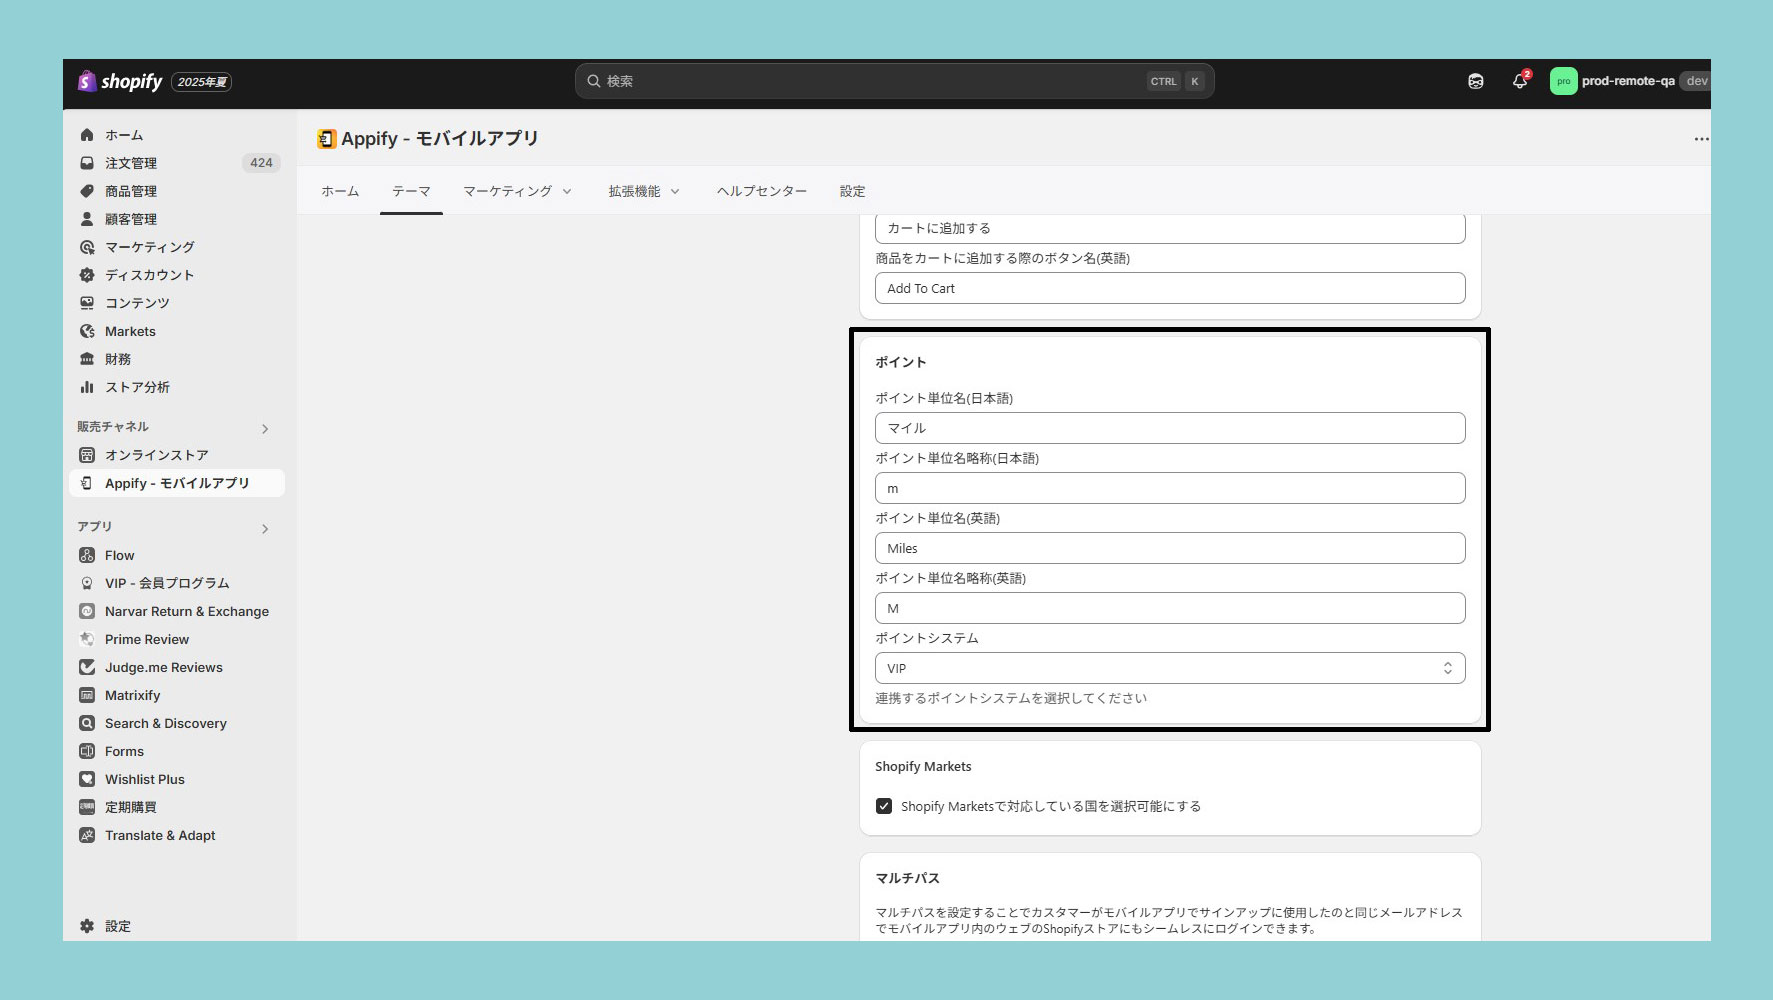Viewport: 1773px width, 1000px height.
Task: Click the Shopify logo
Action: point(120,82)
